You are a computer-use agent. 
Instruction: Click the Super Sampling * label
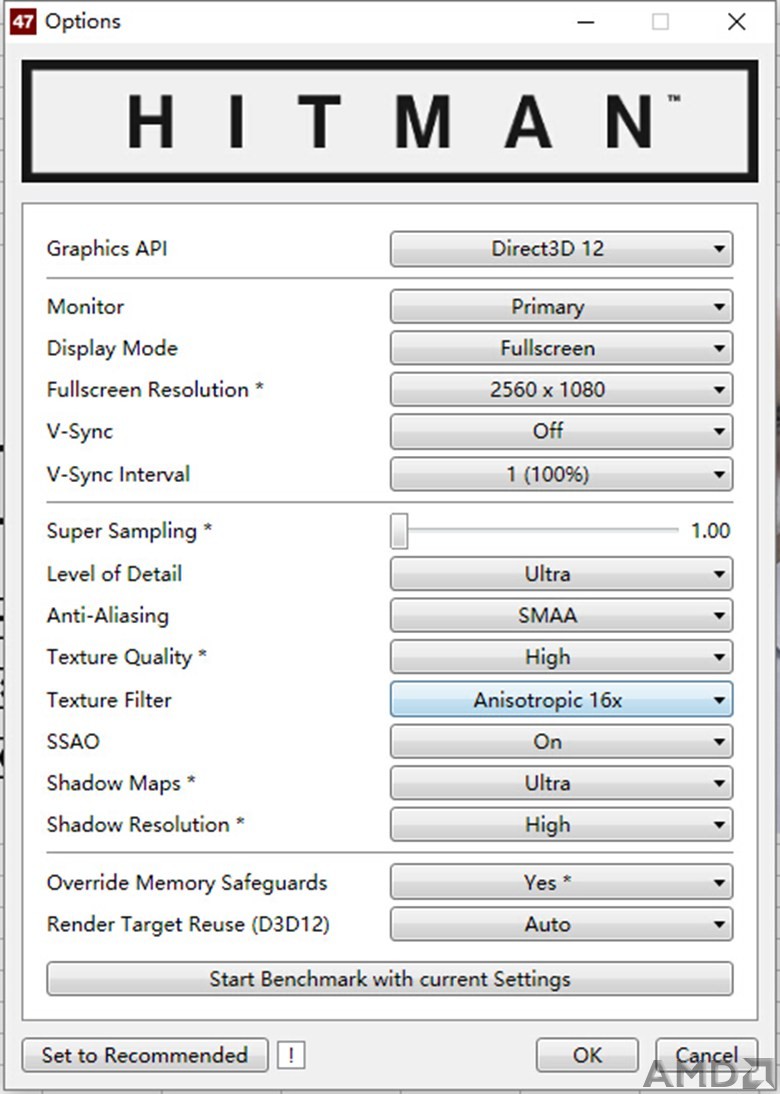[129, 531]
